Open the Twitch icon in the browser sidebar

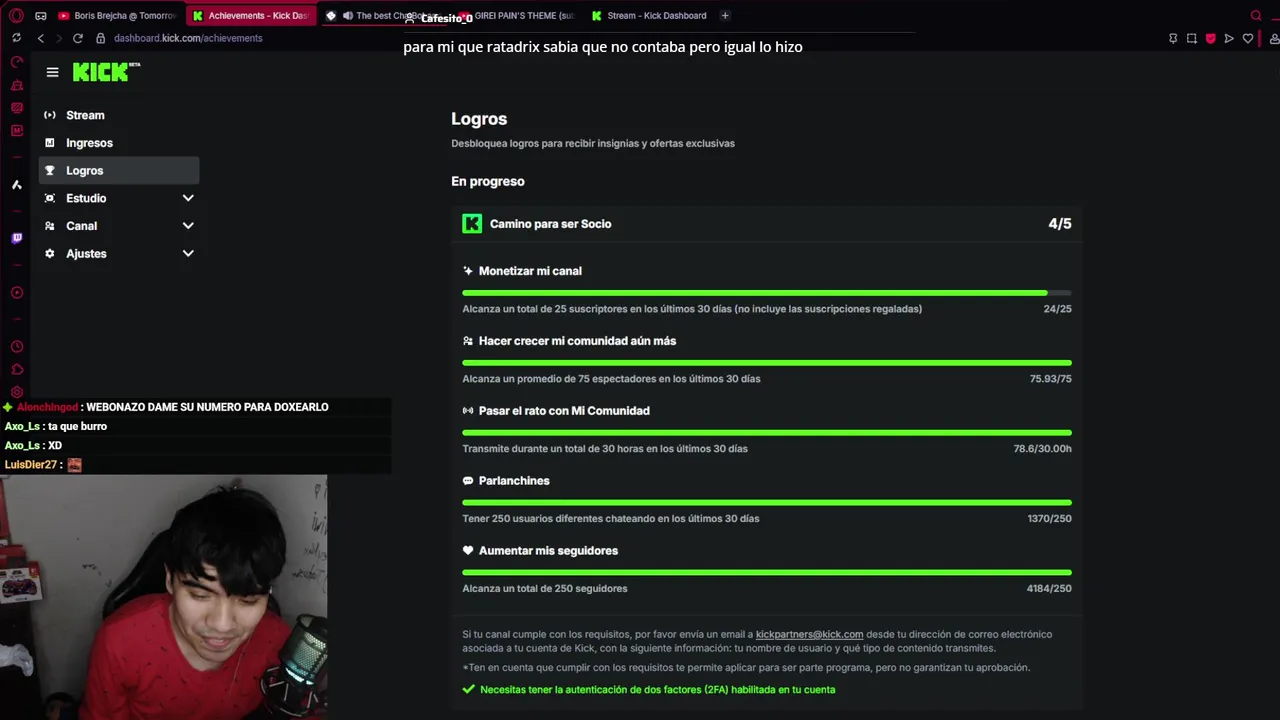(x=17, y=238)
